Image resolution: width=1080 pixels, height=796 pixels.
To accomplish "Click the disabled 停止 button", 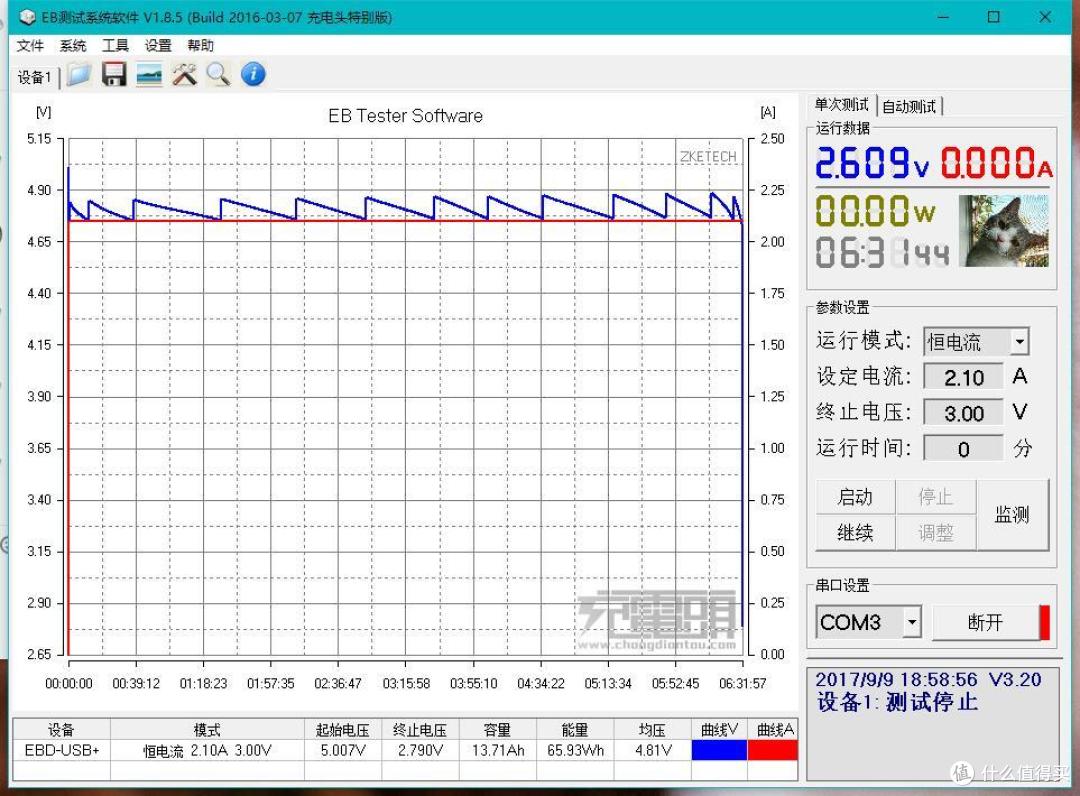I will tap(935, 496).
